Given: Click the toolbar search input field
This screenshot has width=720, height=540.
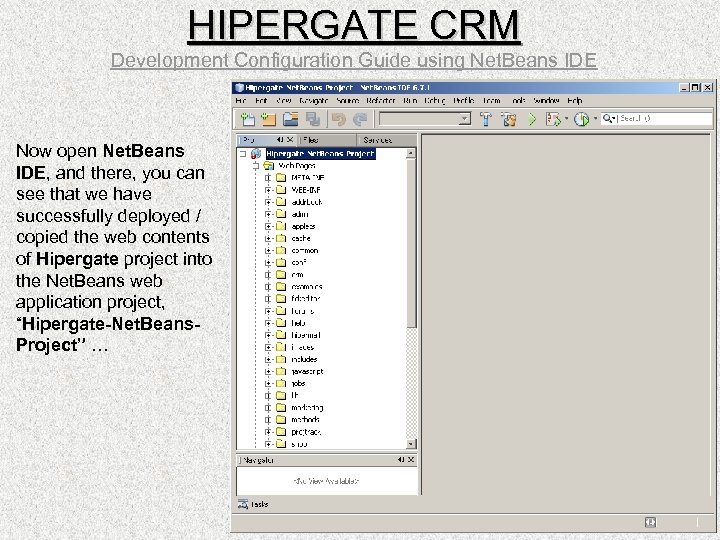Looking at the screenshot, I should click(x=665, y=118).
